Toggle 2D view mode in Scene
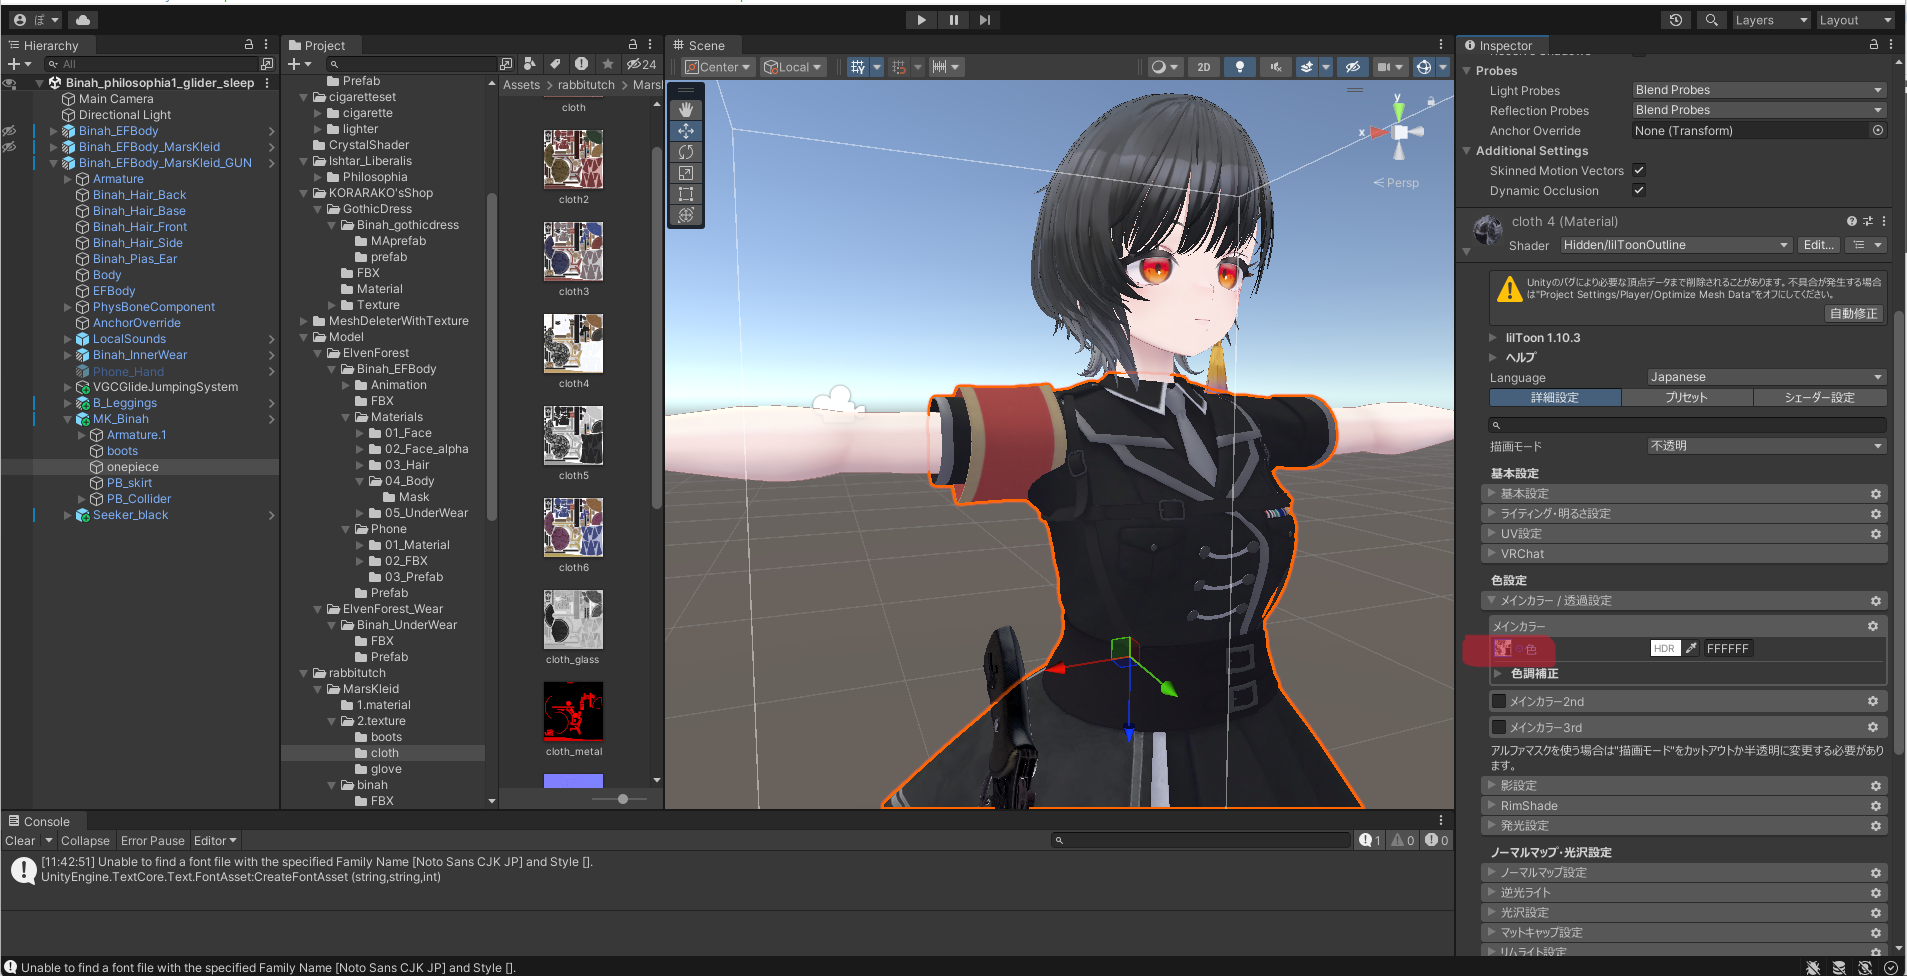The image size is (1907, 976). click(1204, 67)
